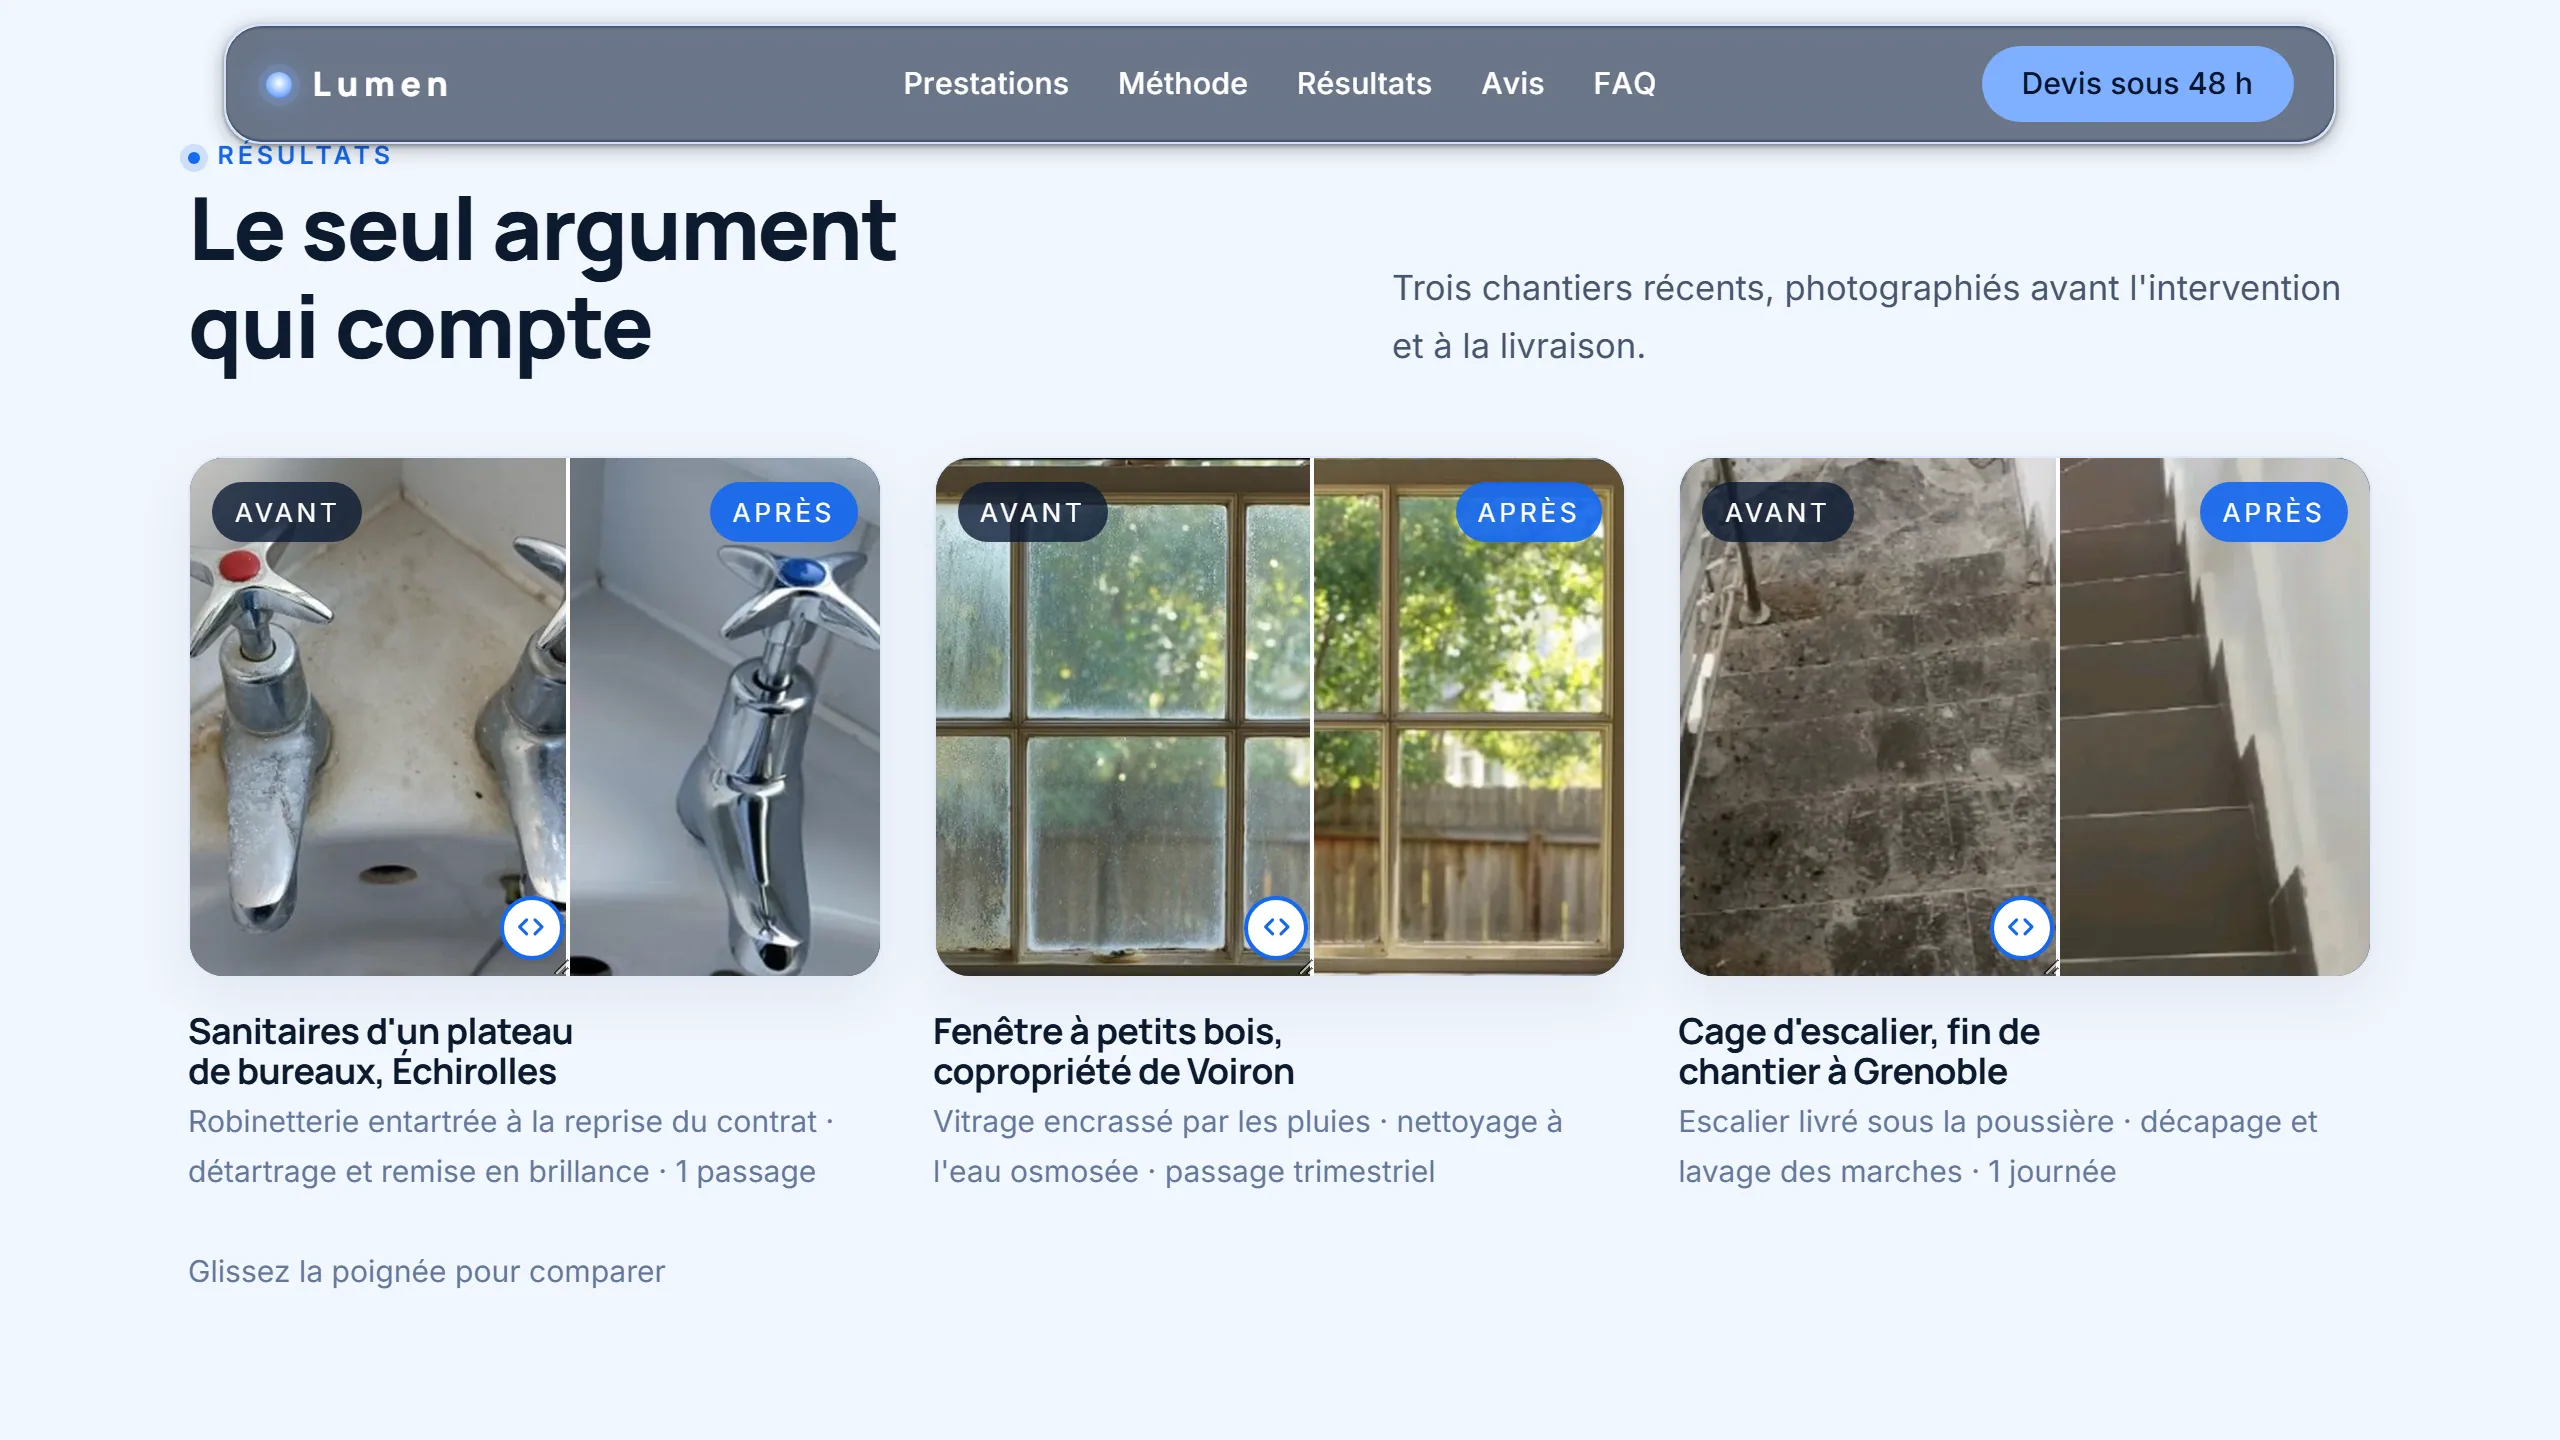
Task: Click the APRÈS badge on the staircase image
Action: click(2273, 512)
